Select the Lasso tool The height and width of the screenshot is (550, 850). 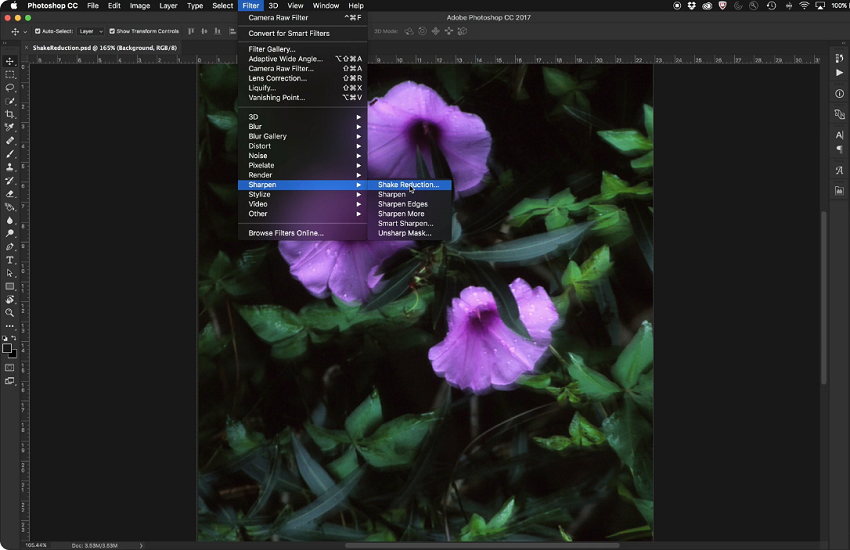pyautogui.click(x=10, y=88)
